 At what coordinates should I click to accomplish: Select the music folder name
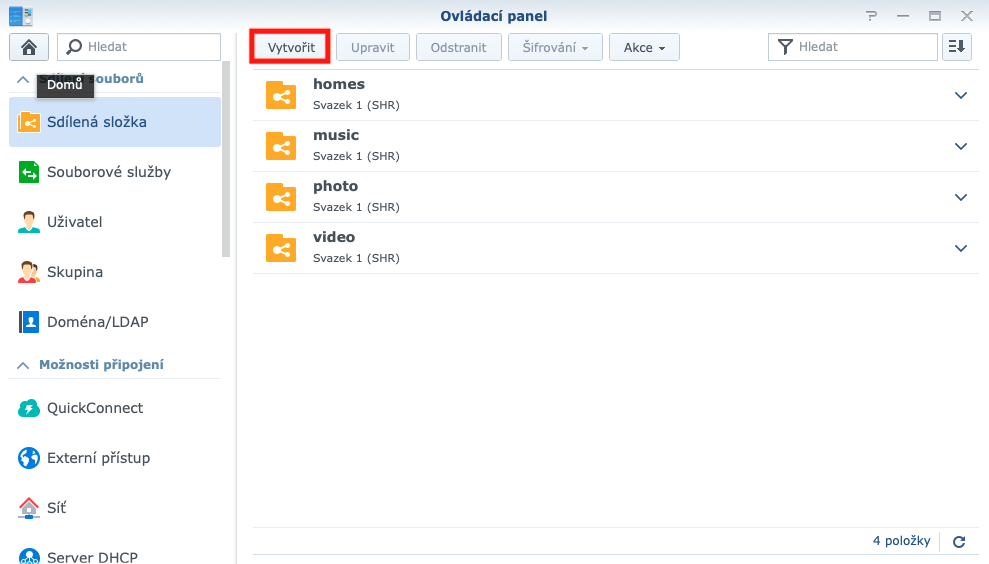point(336,136)
